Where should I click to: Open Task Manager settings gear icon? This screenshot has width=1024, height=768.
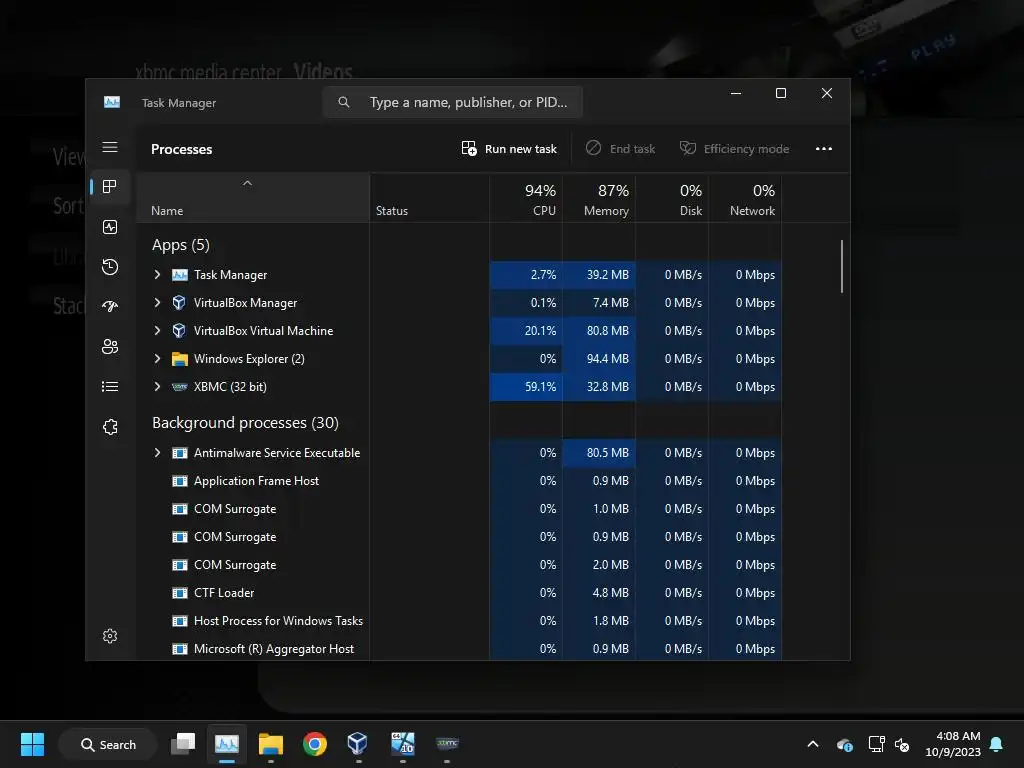tap(110, 635)
